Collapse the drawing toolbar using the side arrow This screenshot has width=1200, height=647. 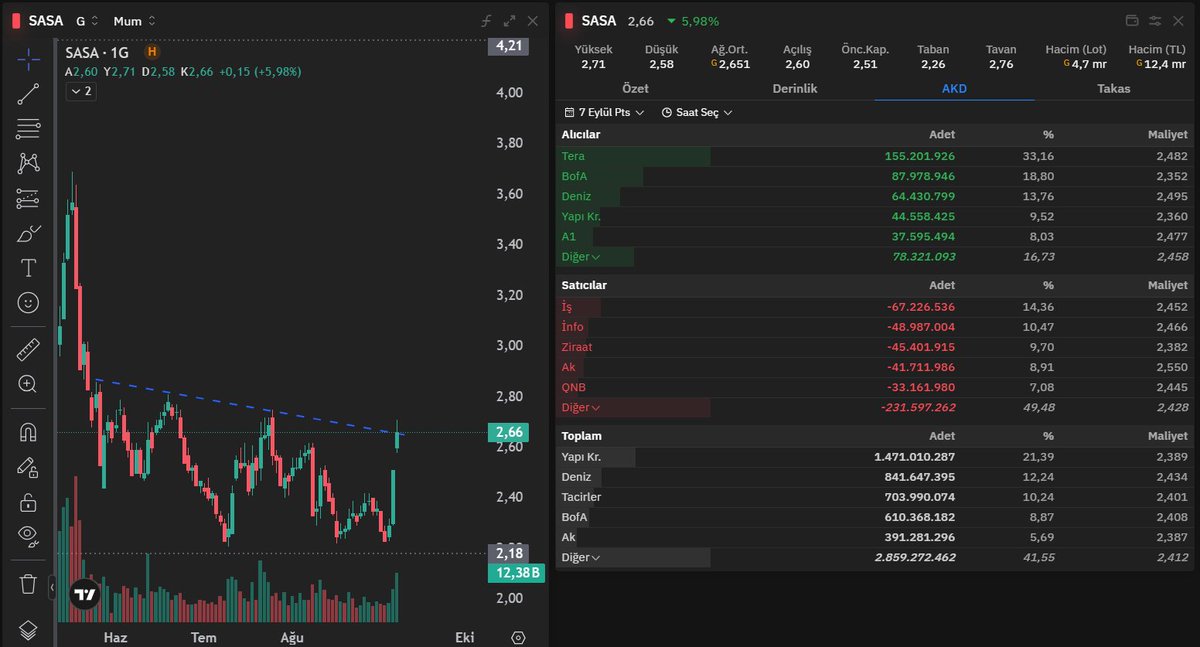52,588
